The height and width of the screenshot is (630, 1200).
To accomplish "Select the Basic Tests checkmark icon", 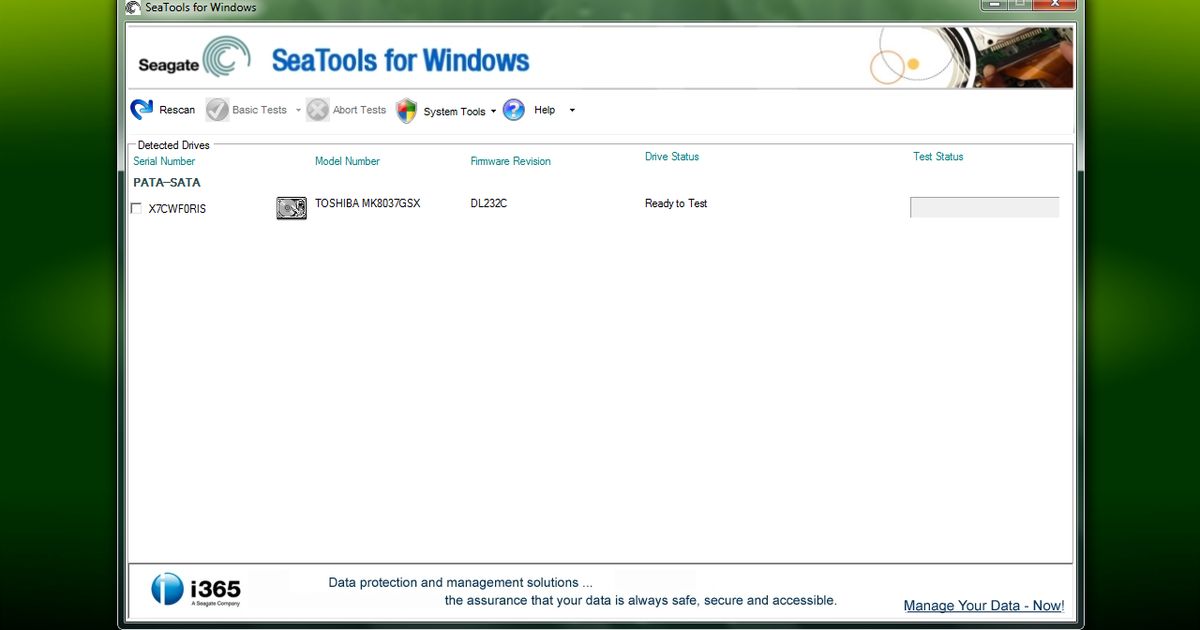I will (x=216, y=110).
